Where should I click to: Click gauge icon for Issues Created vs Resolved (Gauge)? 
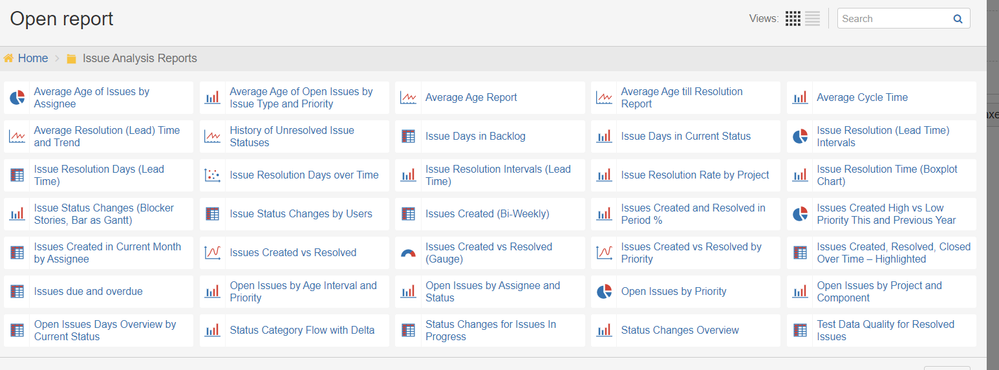pyautogui.click(x=408, y=253)
